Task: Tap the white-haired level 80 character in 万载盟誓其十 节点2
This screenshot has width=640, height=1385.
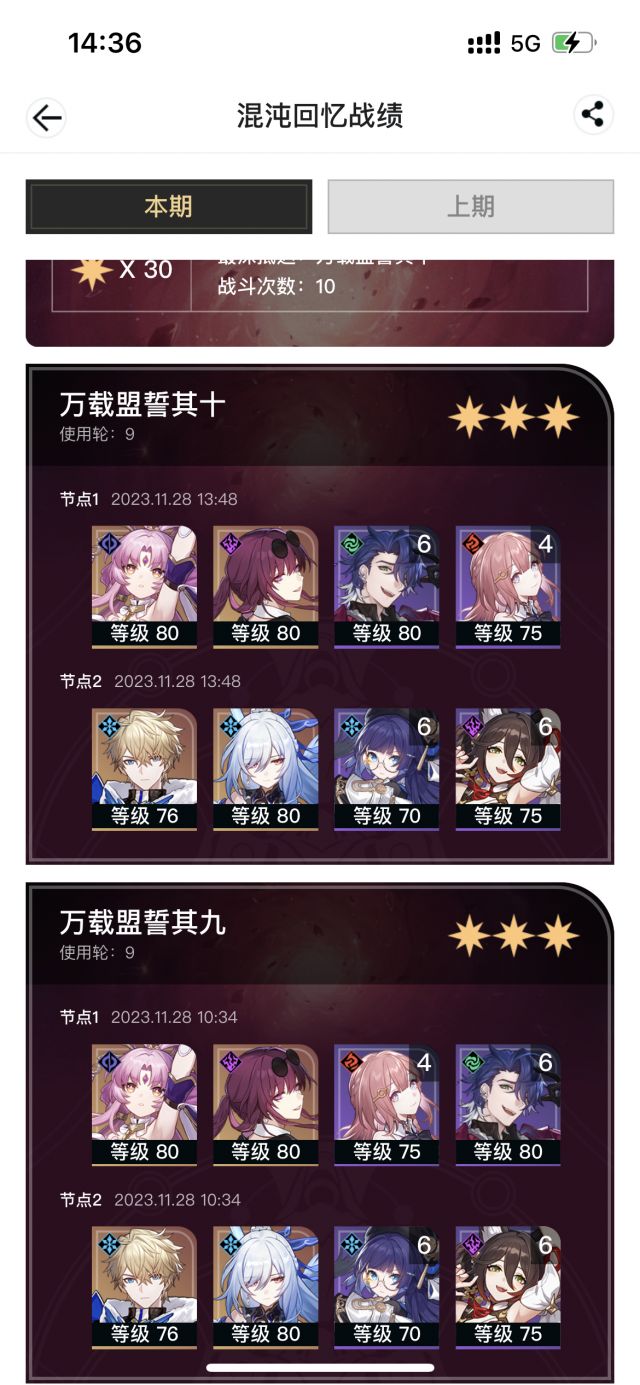Action: (266, 770)
